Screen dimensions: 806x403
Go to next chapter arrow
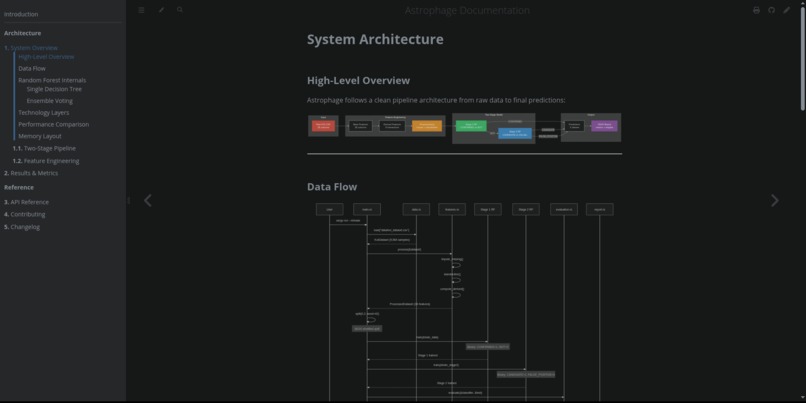click(x=775, y=200)
